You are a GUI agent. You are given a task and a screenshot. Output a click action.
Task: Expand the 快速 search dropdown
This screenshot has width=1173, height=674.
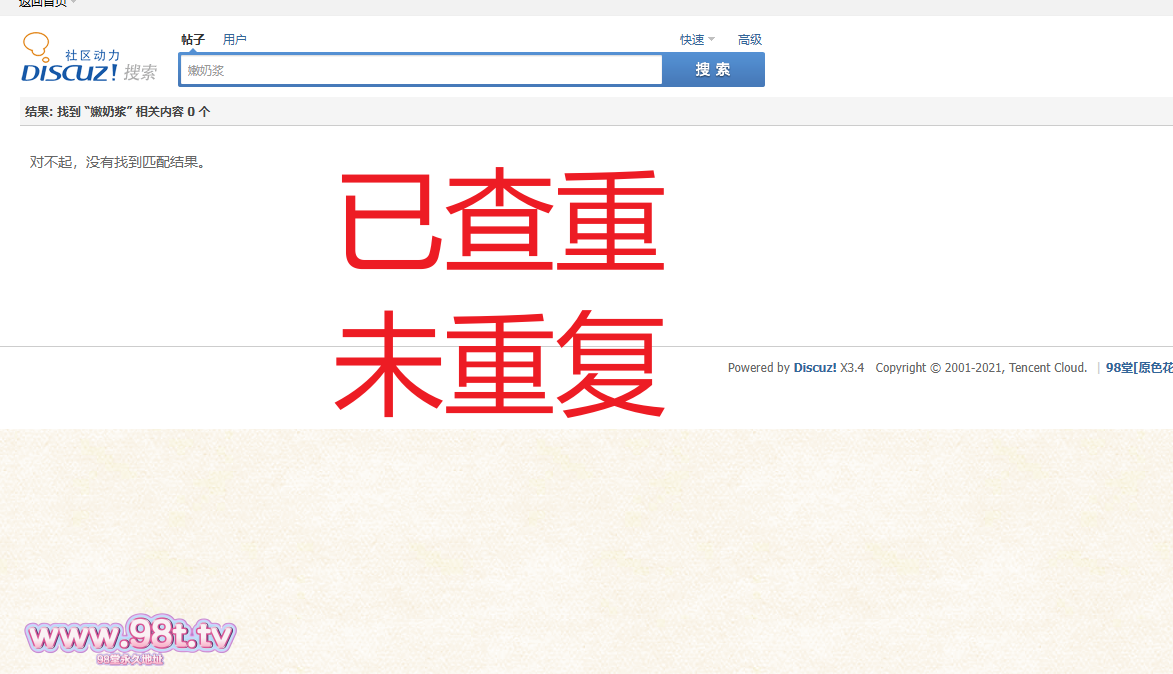(x=692, y=40)
